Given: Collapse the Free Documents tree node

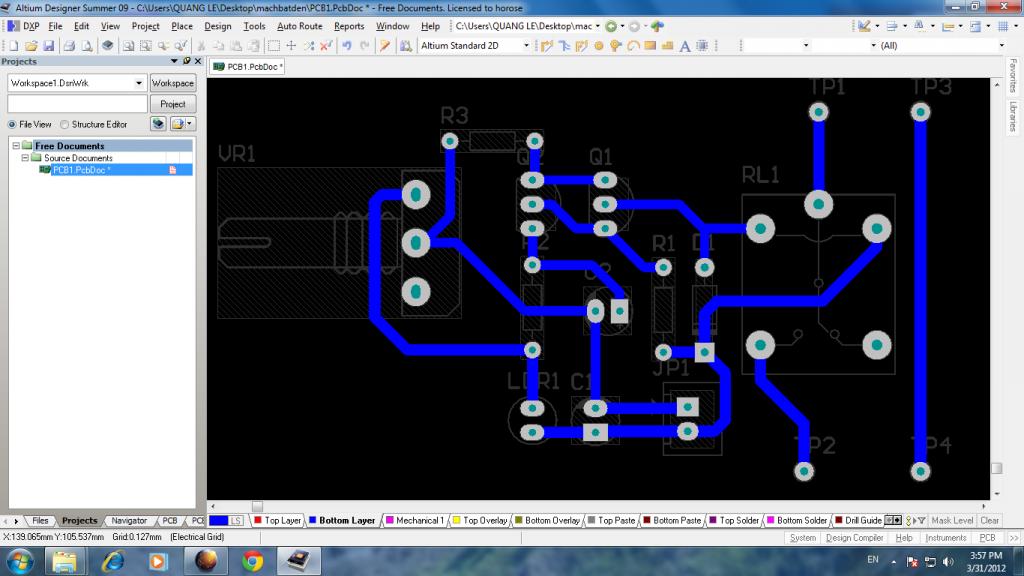Looking at the screenshot, I should 16,146.
